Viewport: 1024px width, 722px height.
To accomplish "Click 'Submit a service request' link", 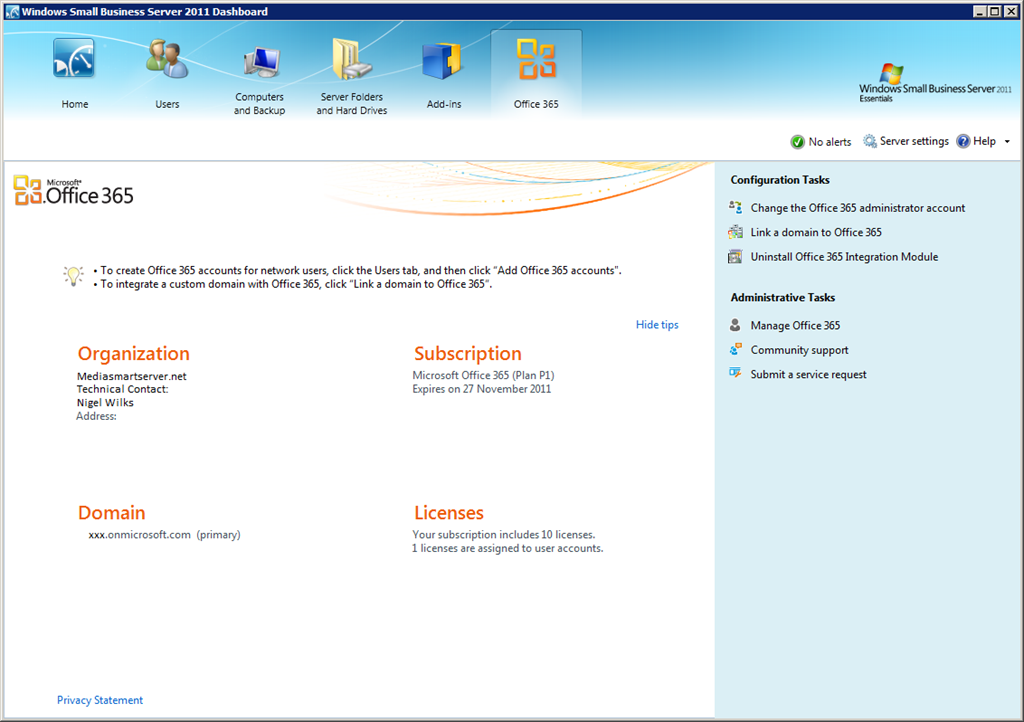I will coord(808,374).
